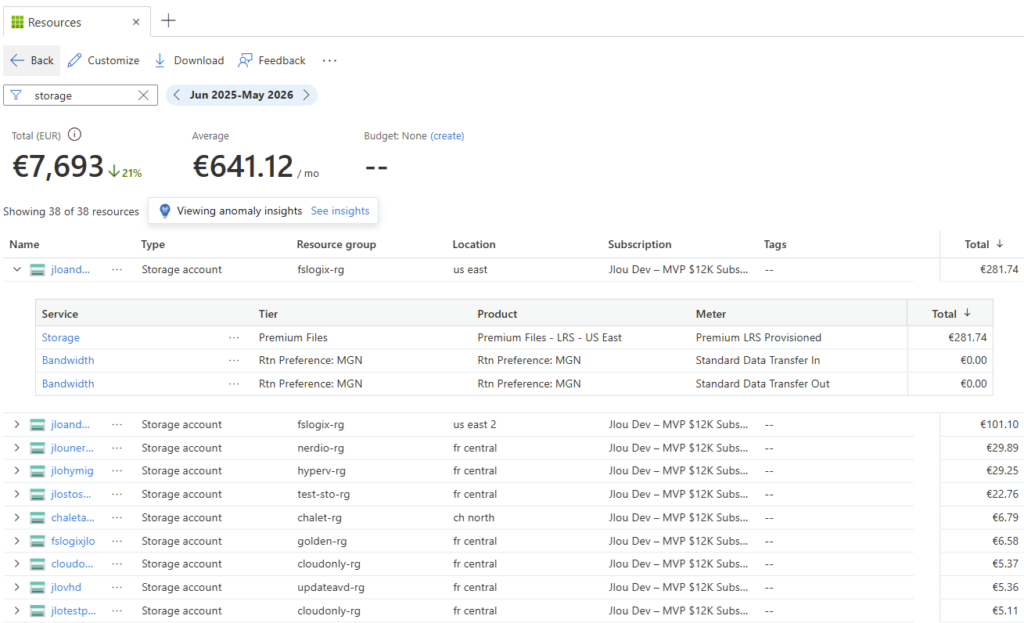Click the Back arrow button

32,60
